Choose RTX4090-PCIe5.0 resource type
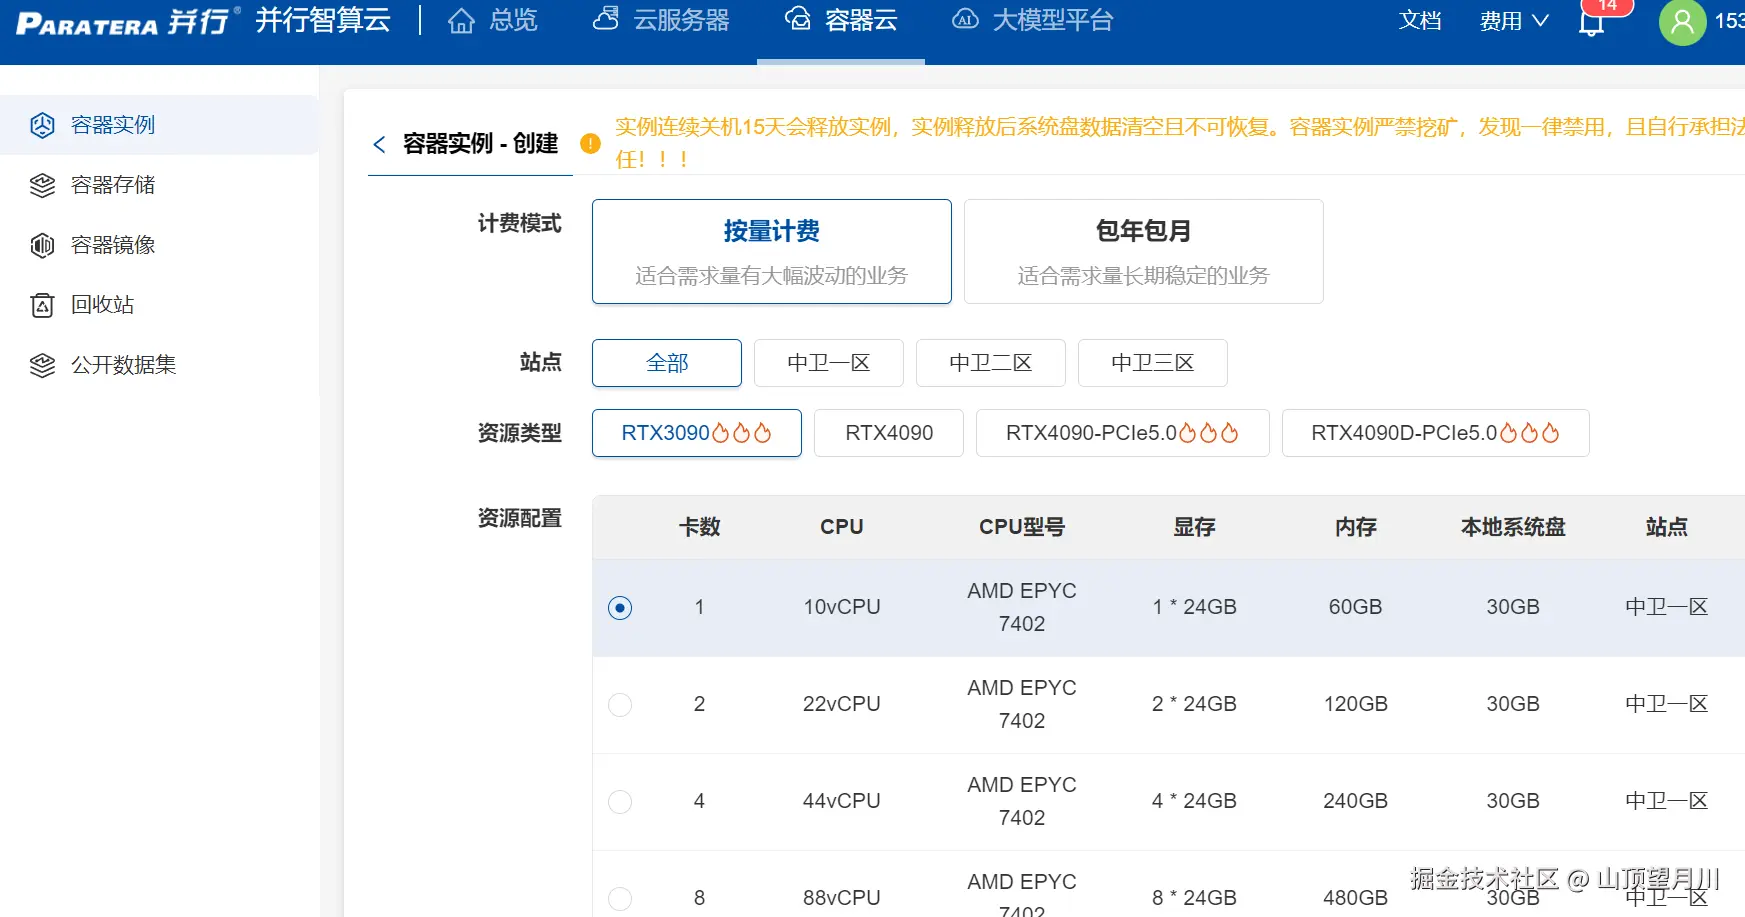The image size is (1745, 917). 1123,433
